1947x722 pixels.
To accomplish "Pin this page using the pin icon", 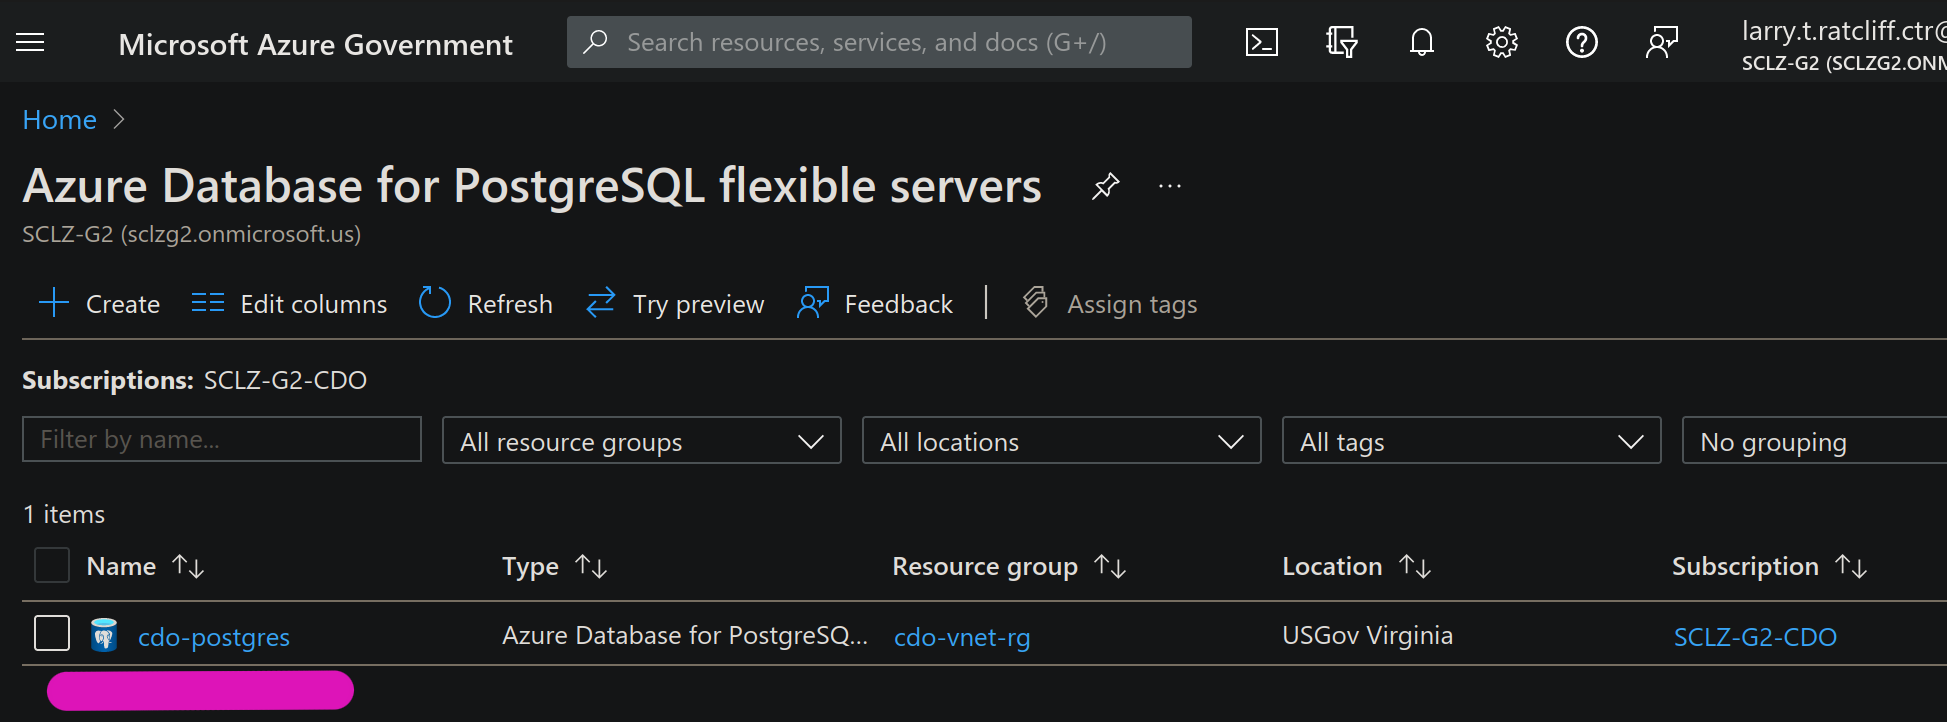I will (x=1105, y=186).
